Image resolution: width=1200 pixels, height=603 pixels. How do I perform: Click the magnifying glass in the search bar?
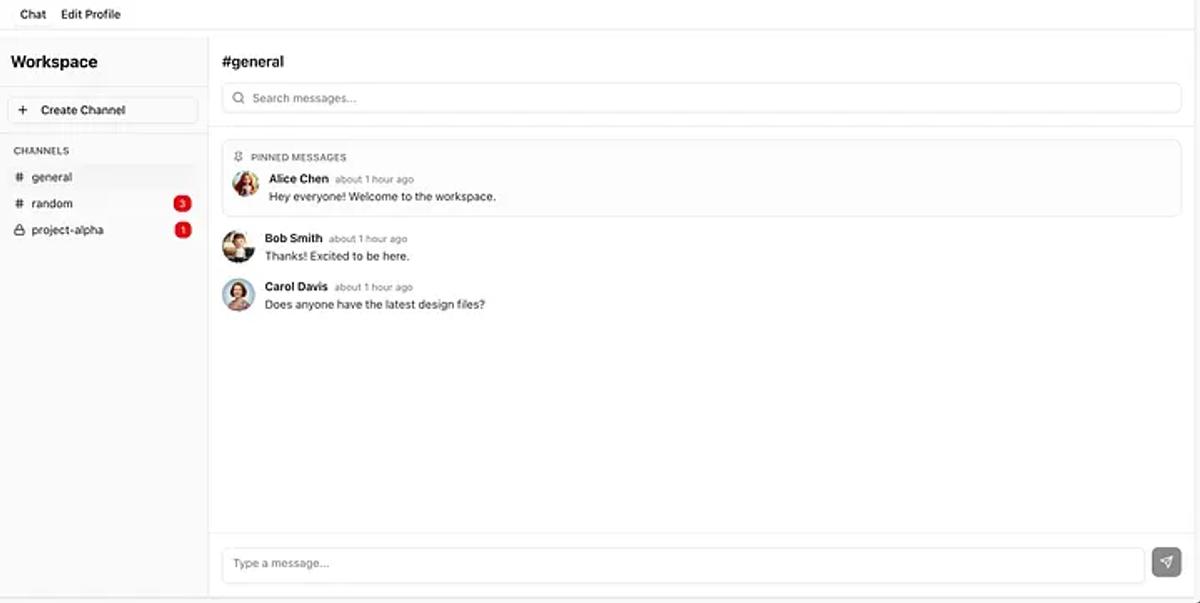tap(238, 97)
